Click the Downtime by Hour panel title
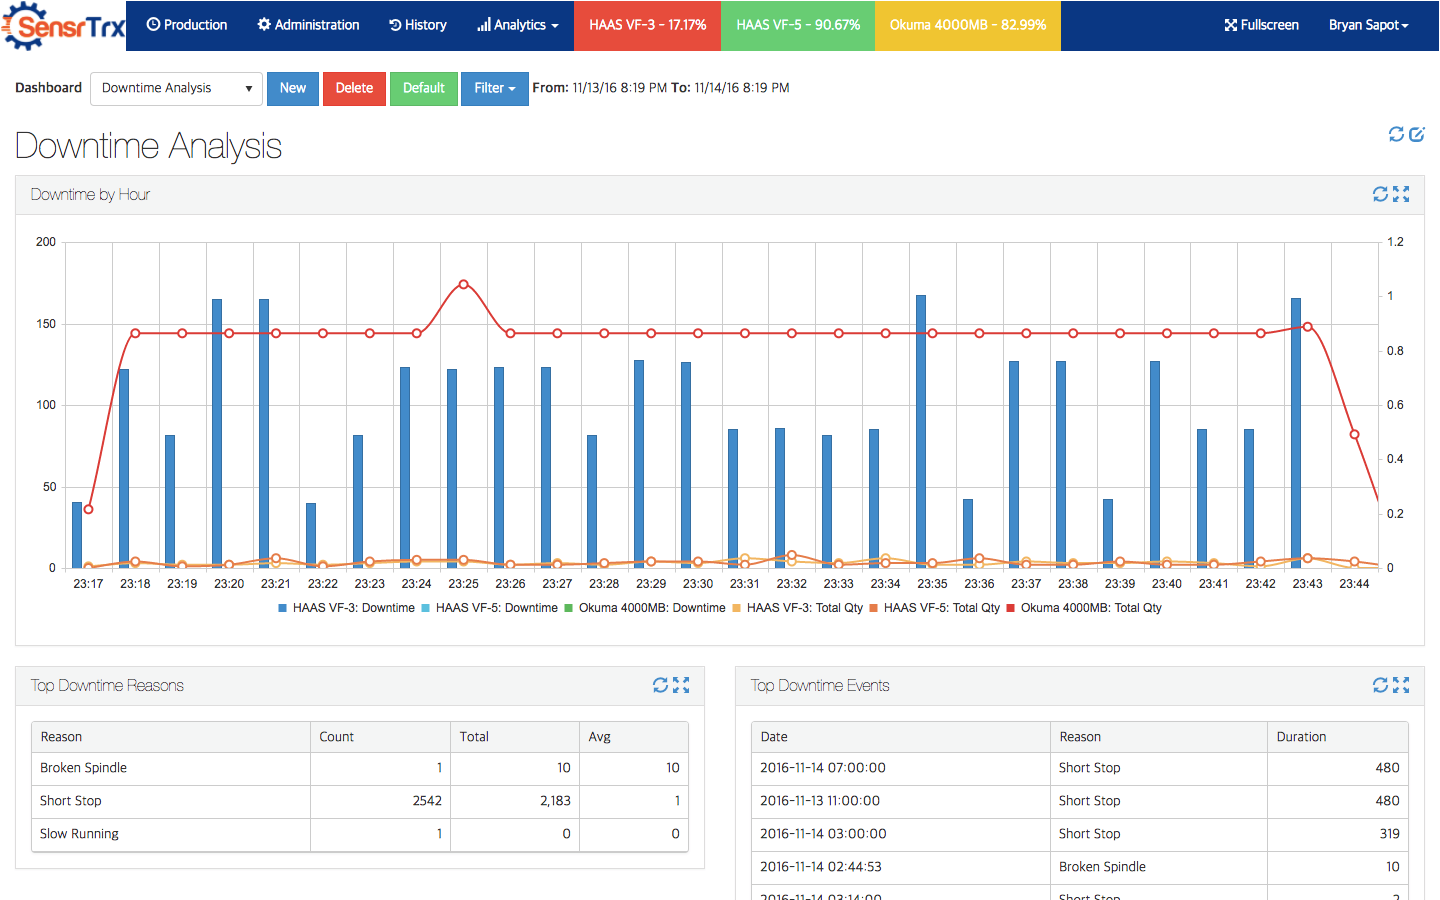 point(90,194)
